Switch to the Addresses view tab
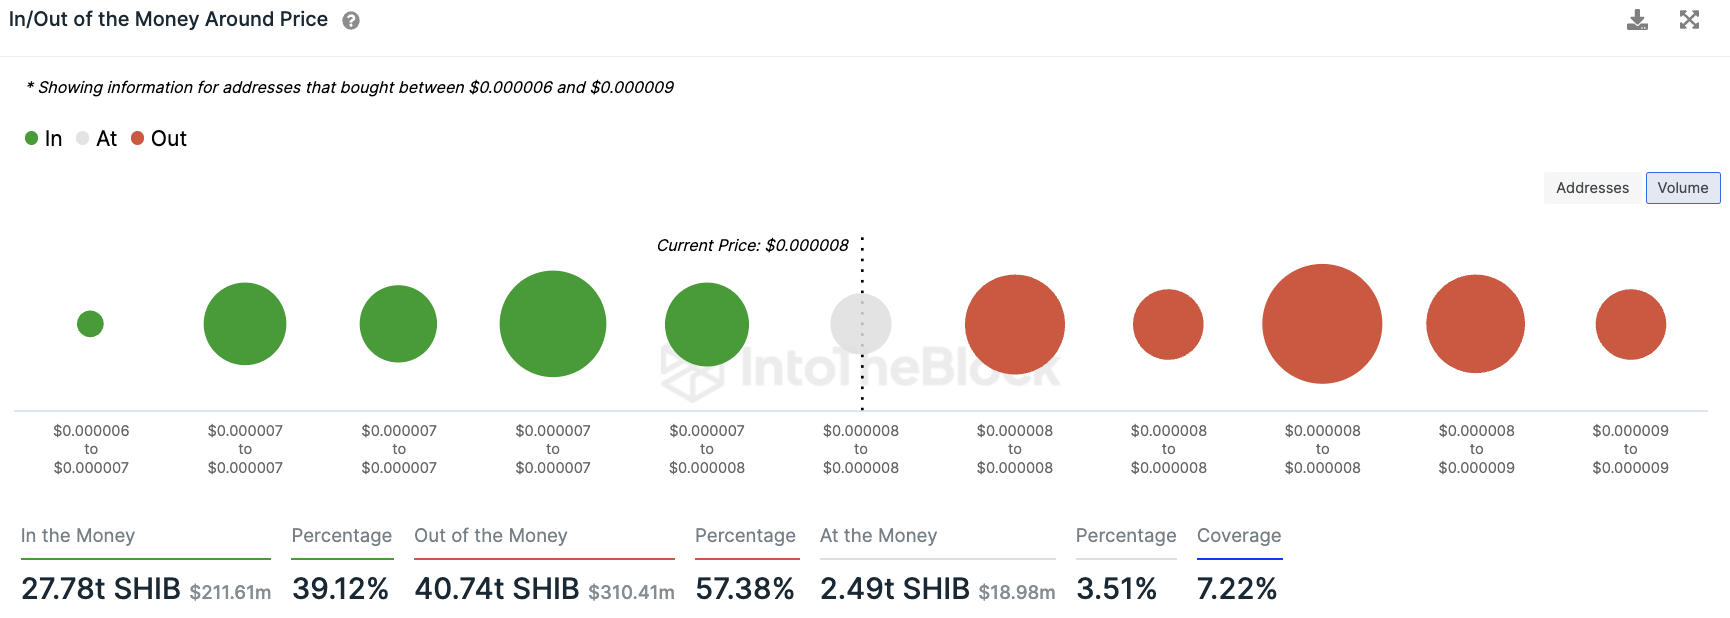The height and width of the screenshot is (618, 1730). coord(1592,188)
